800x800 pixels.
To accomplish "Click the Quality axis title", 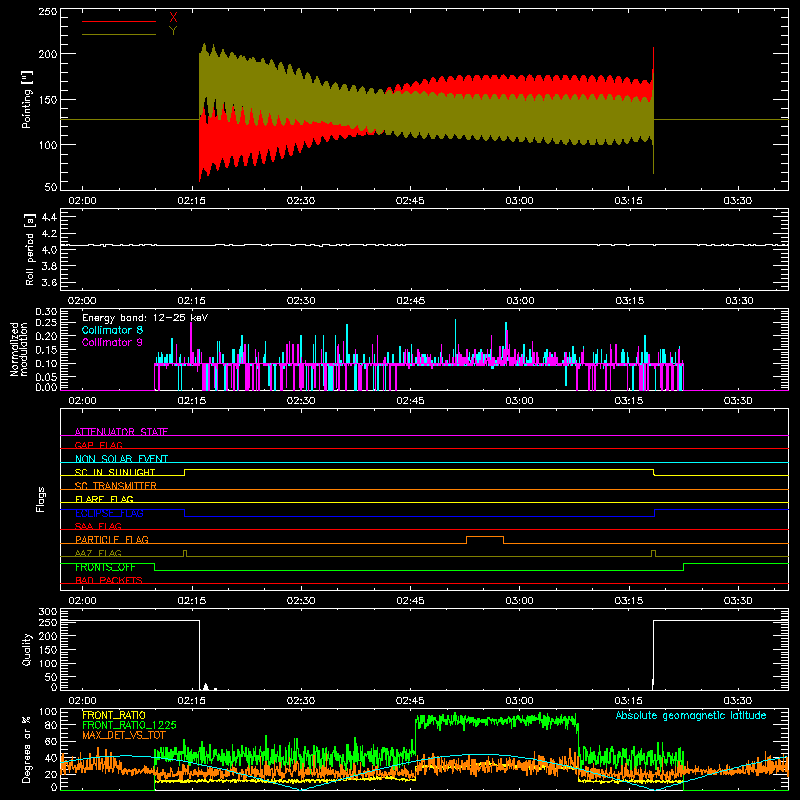I will pos(27,649).
